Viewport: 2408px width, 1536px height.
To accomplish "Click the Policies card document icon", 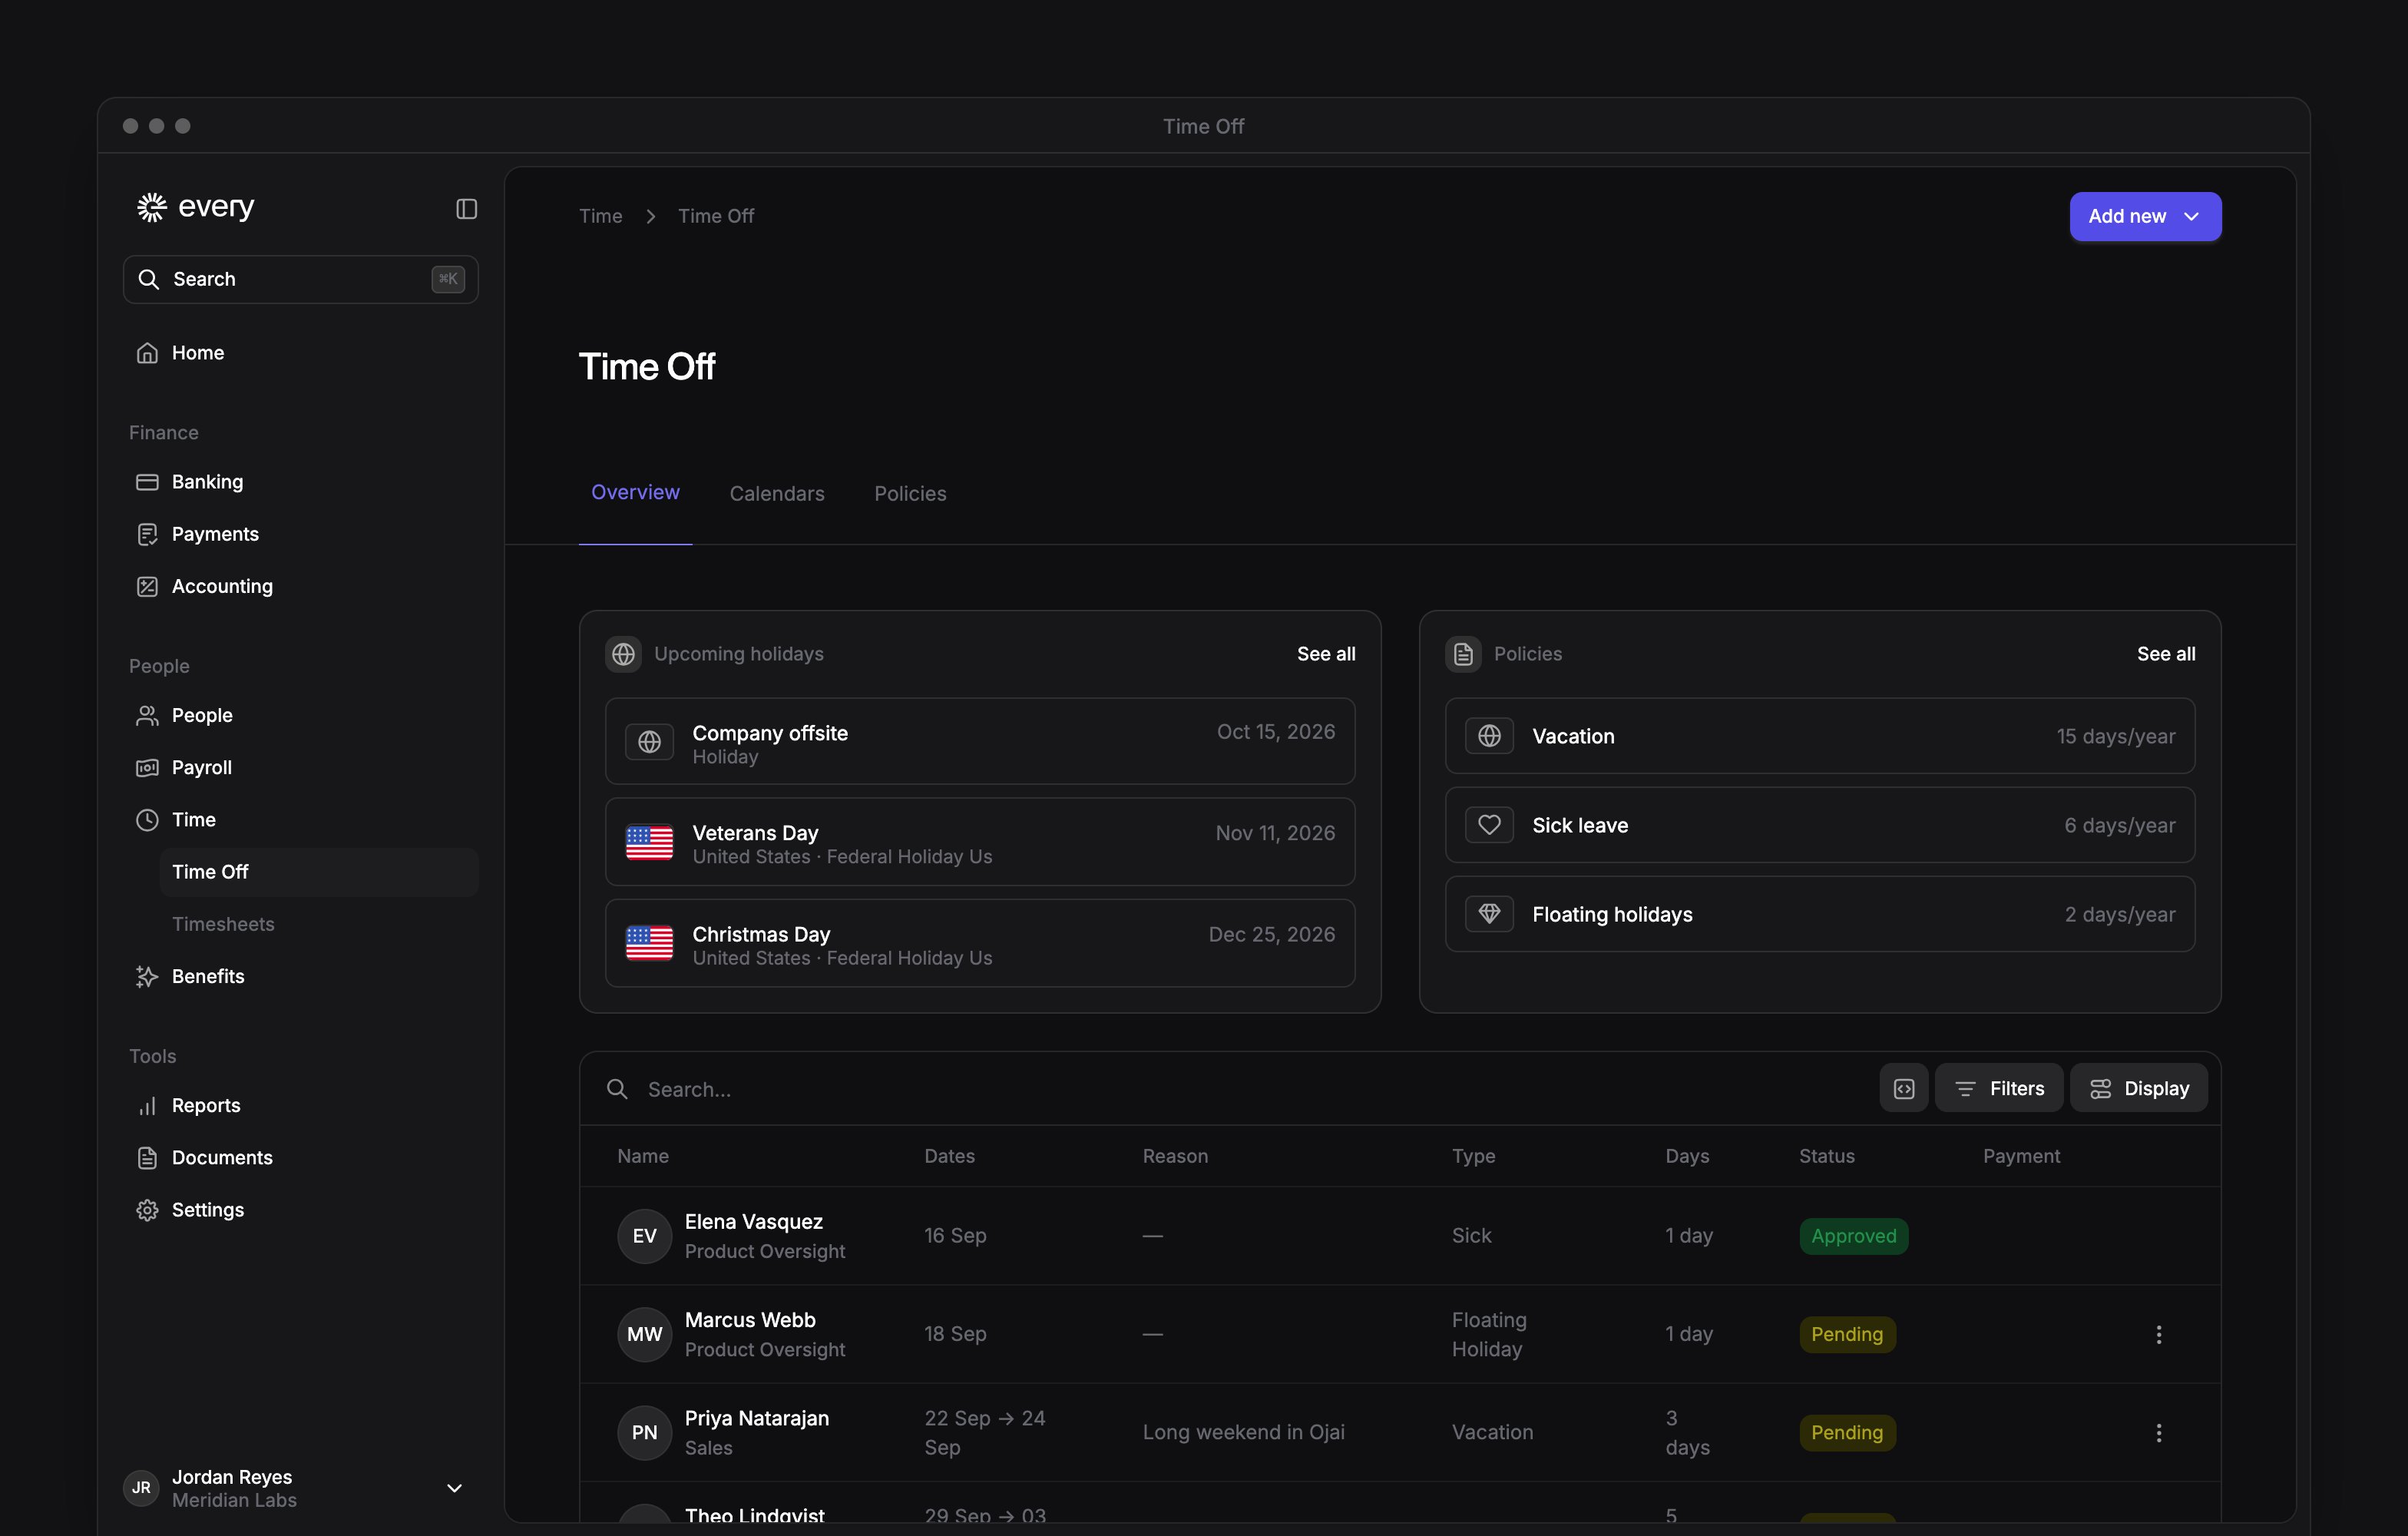I will (1463, 654).
